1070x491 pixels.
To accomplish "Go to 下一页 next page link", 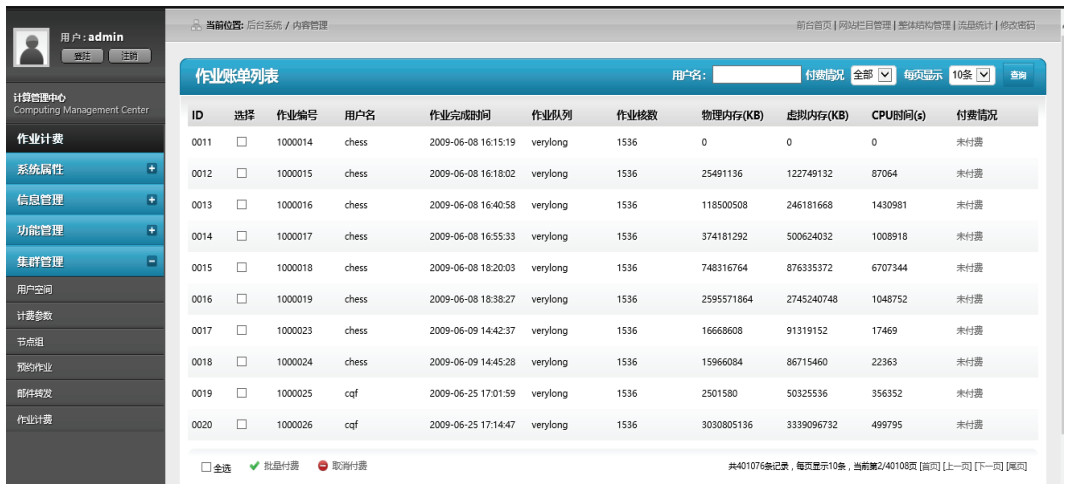I will [989, 466].
